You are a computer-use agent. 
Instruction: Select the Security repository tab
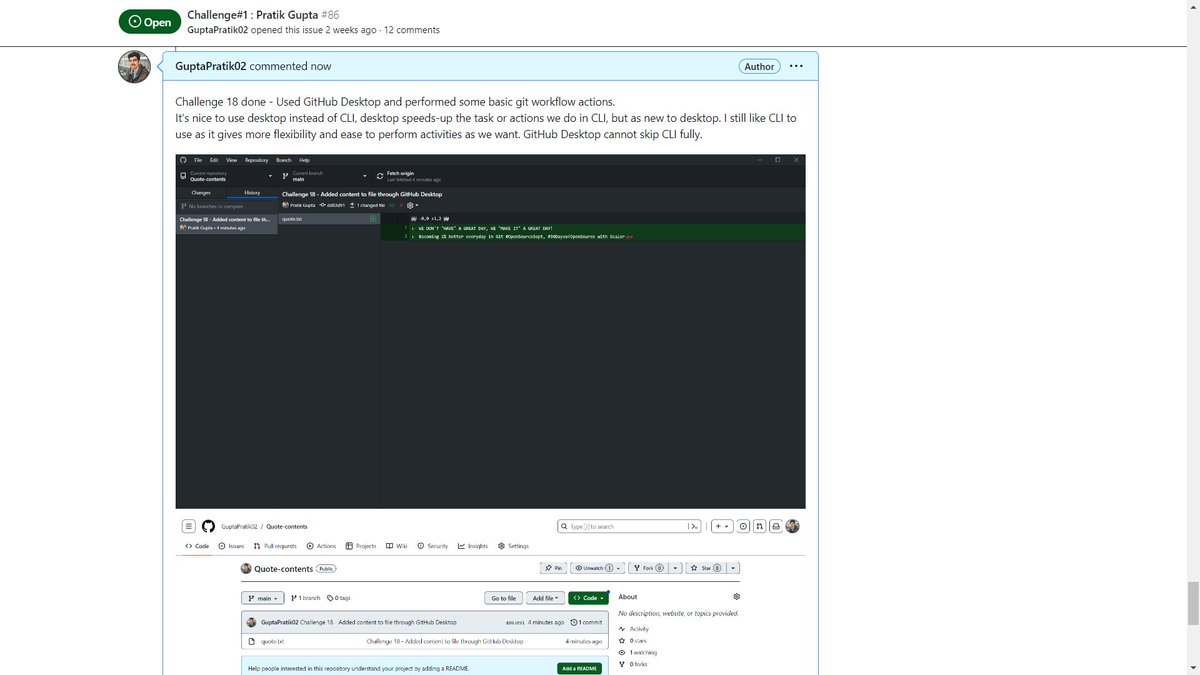click(433, 546)
